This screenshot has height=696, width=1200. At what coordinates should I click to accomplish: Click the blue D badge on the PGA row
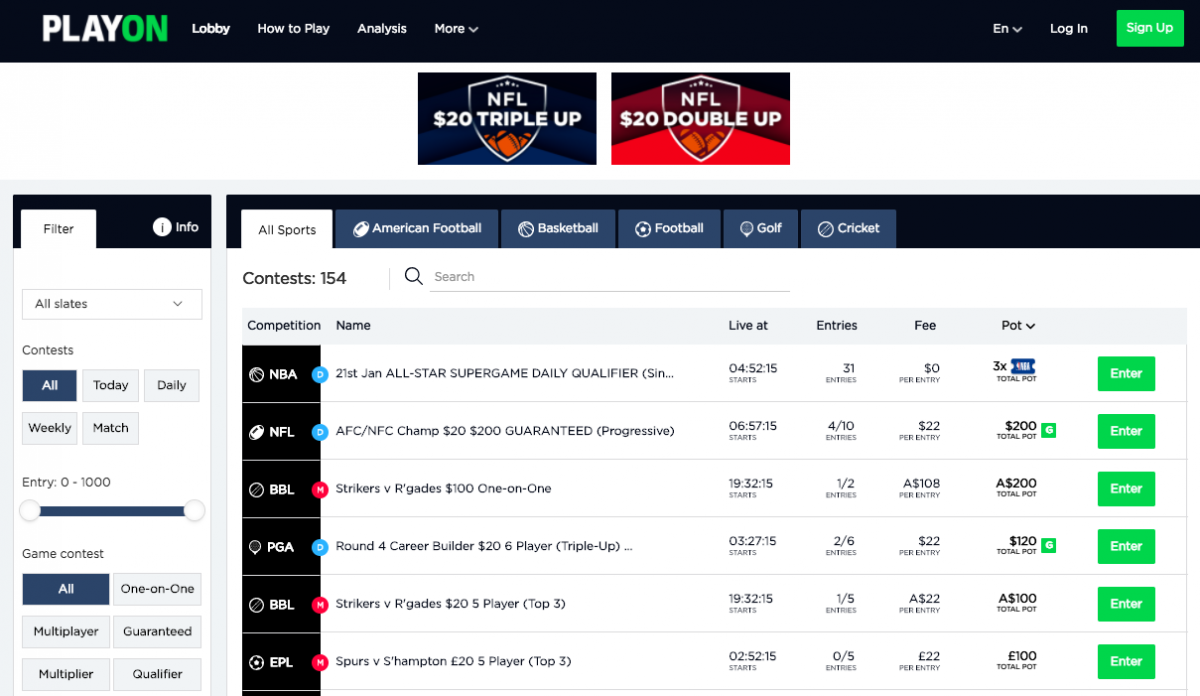320,547
